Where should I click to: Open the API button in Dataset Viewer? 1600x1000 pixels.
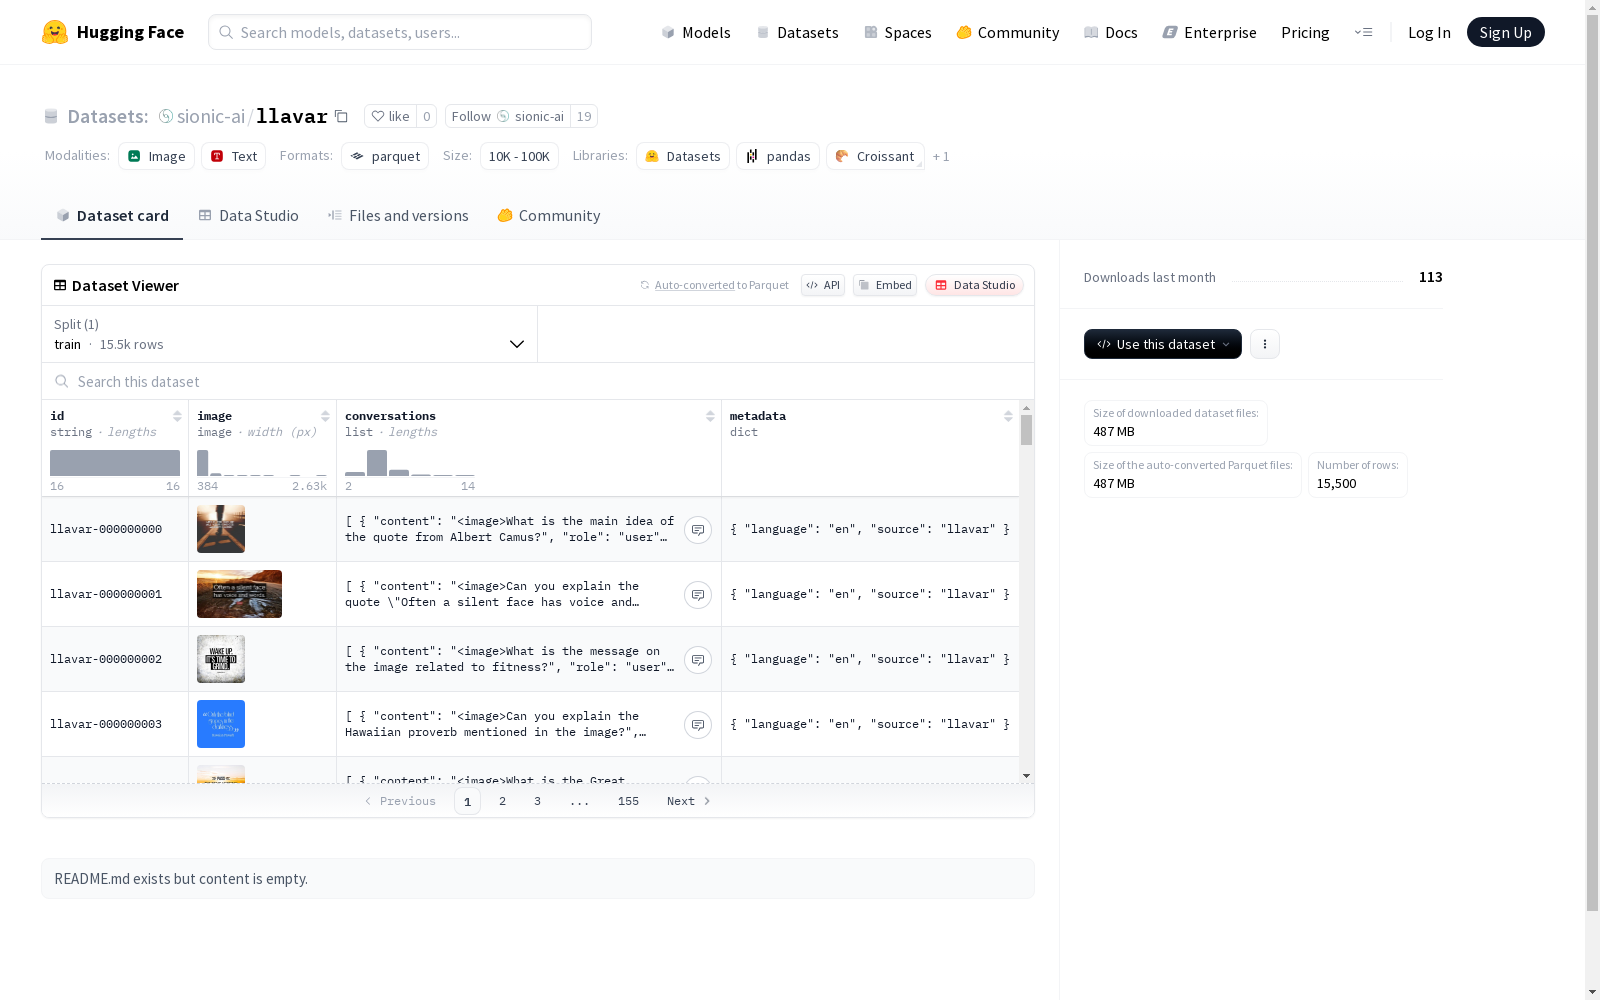823,285
